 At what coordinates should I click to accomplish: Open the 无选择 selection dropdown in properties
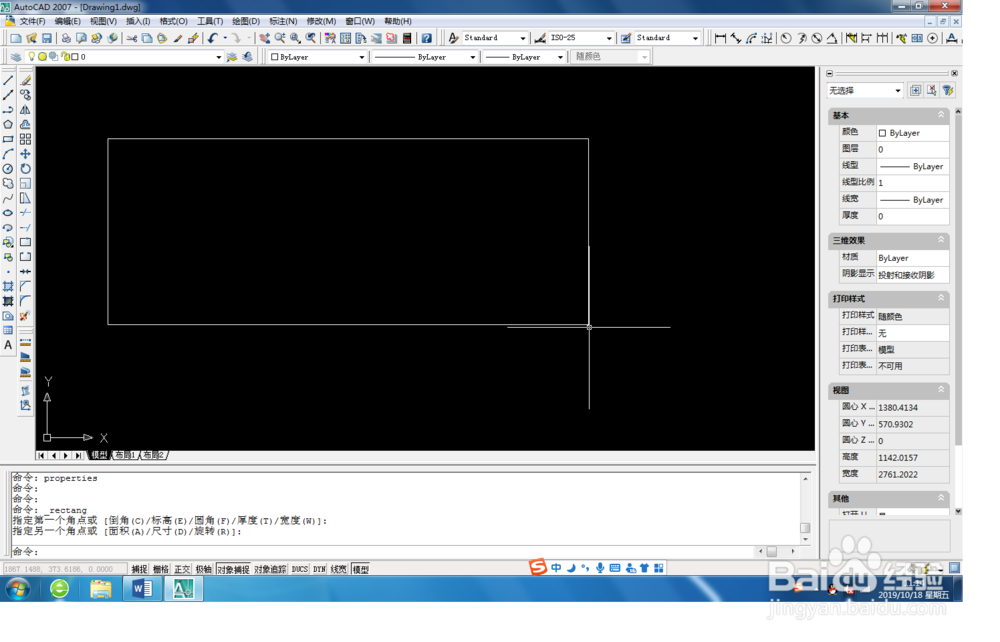[x=898, y=91]
